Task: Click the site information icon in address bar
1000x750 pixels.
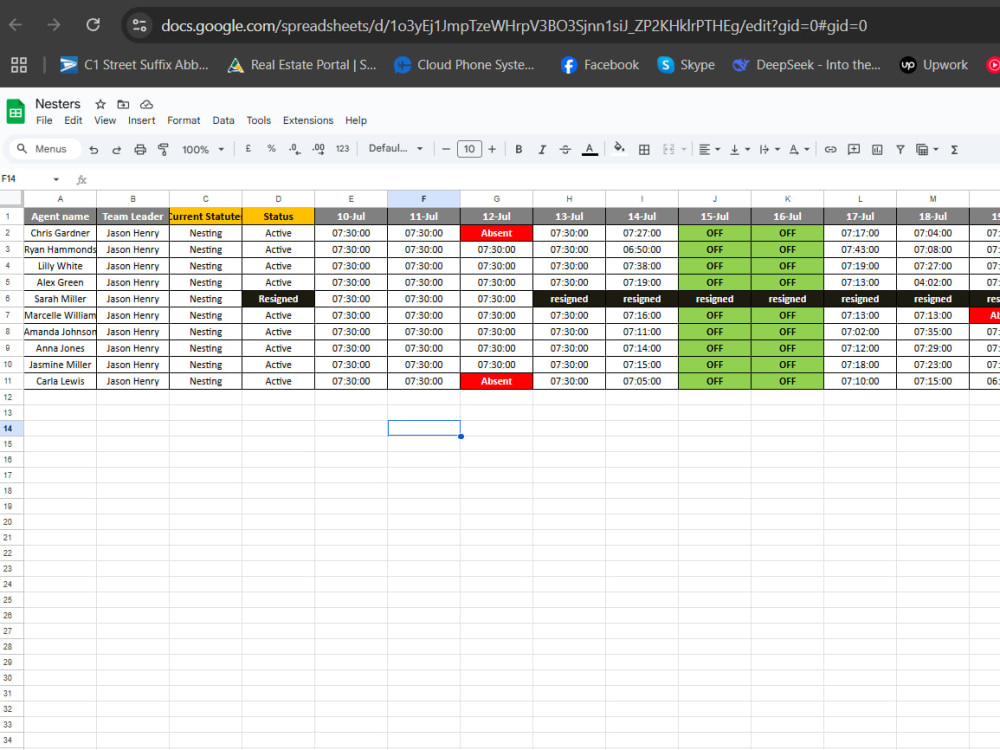Action: point(139,25)
